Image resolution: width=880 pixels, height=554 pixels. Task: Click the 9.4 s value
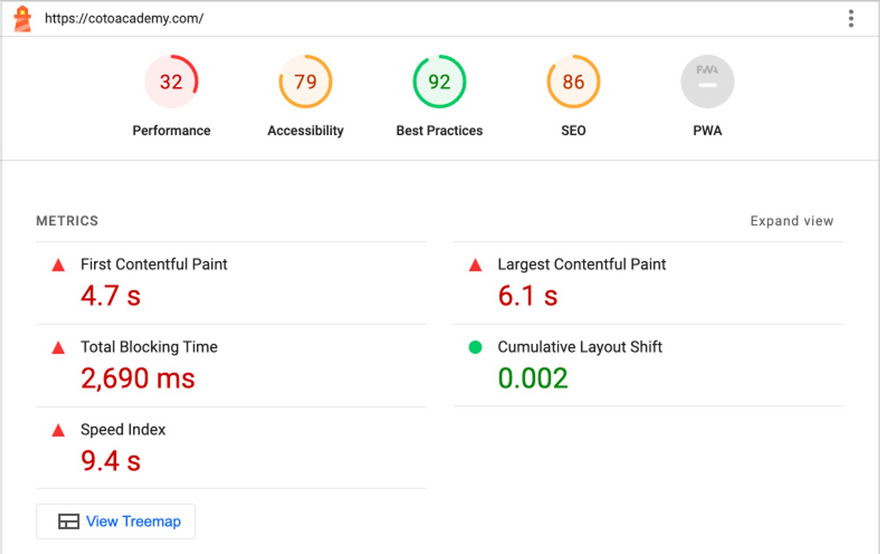(111, 461)
